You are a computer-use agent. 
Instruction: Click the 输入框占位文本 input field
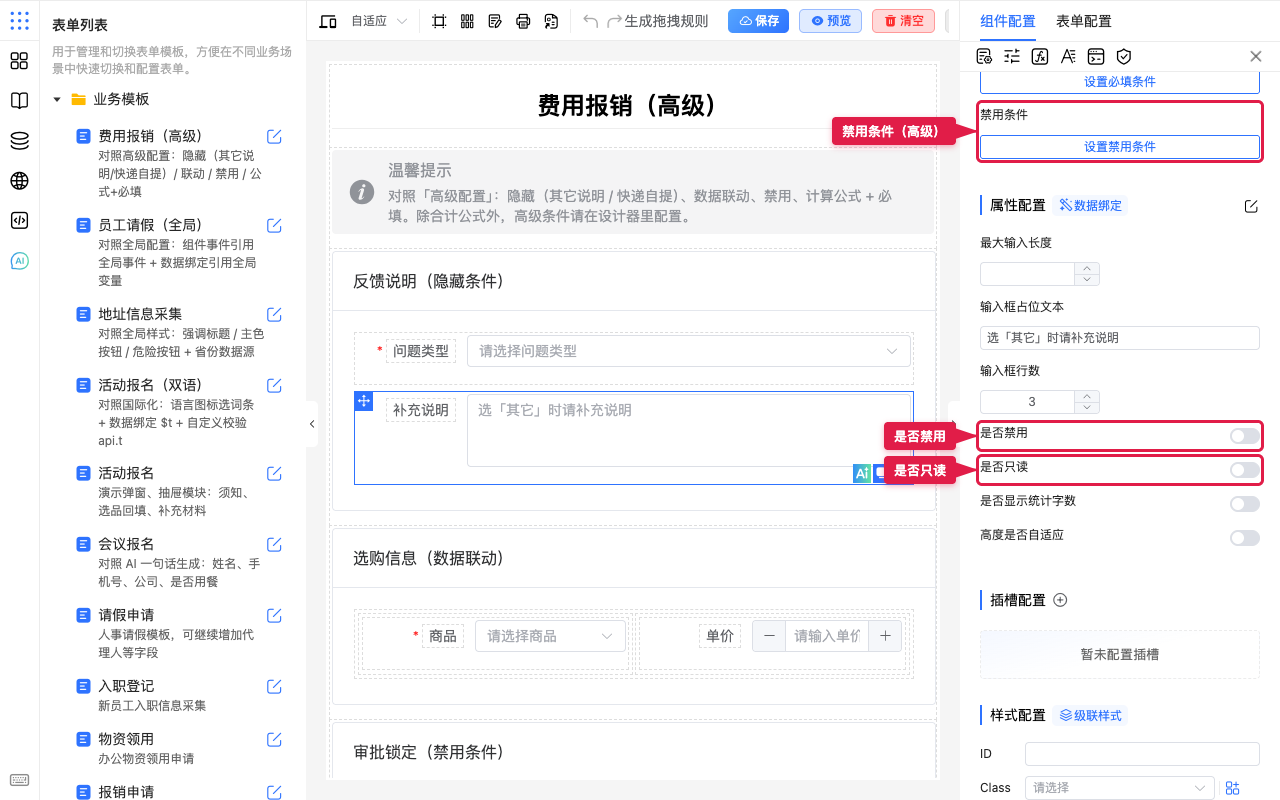1120,338
